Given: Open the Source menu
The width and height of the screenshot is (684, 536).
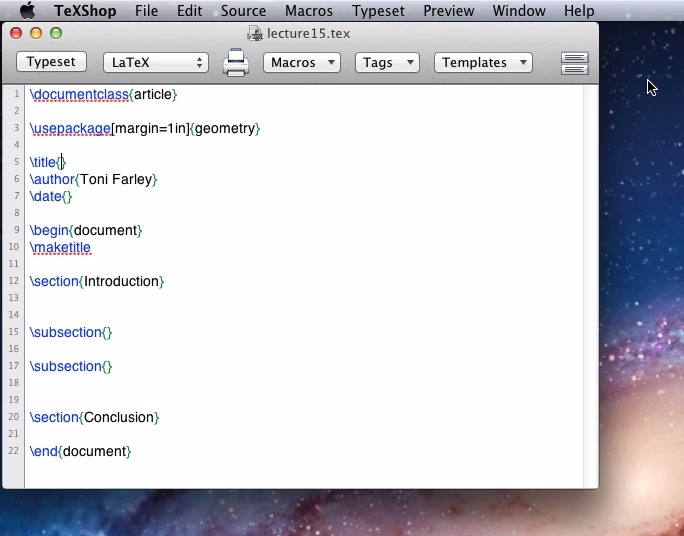Looking at the screenshot, I should coord(243,11).
